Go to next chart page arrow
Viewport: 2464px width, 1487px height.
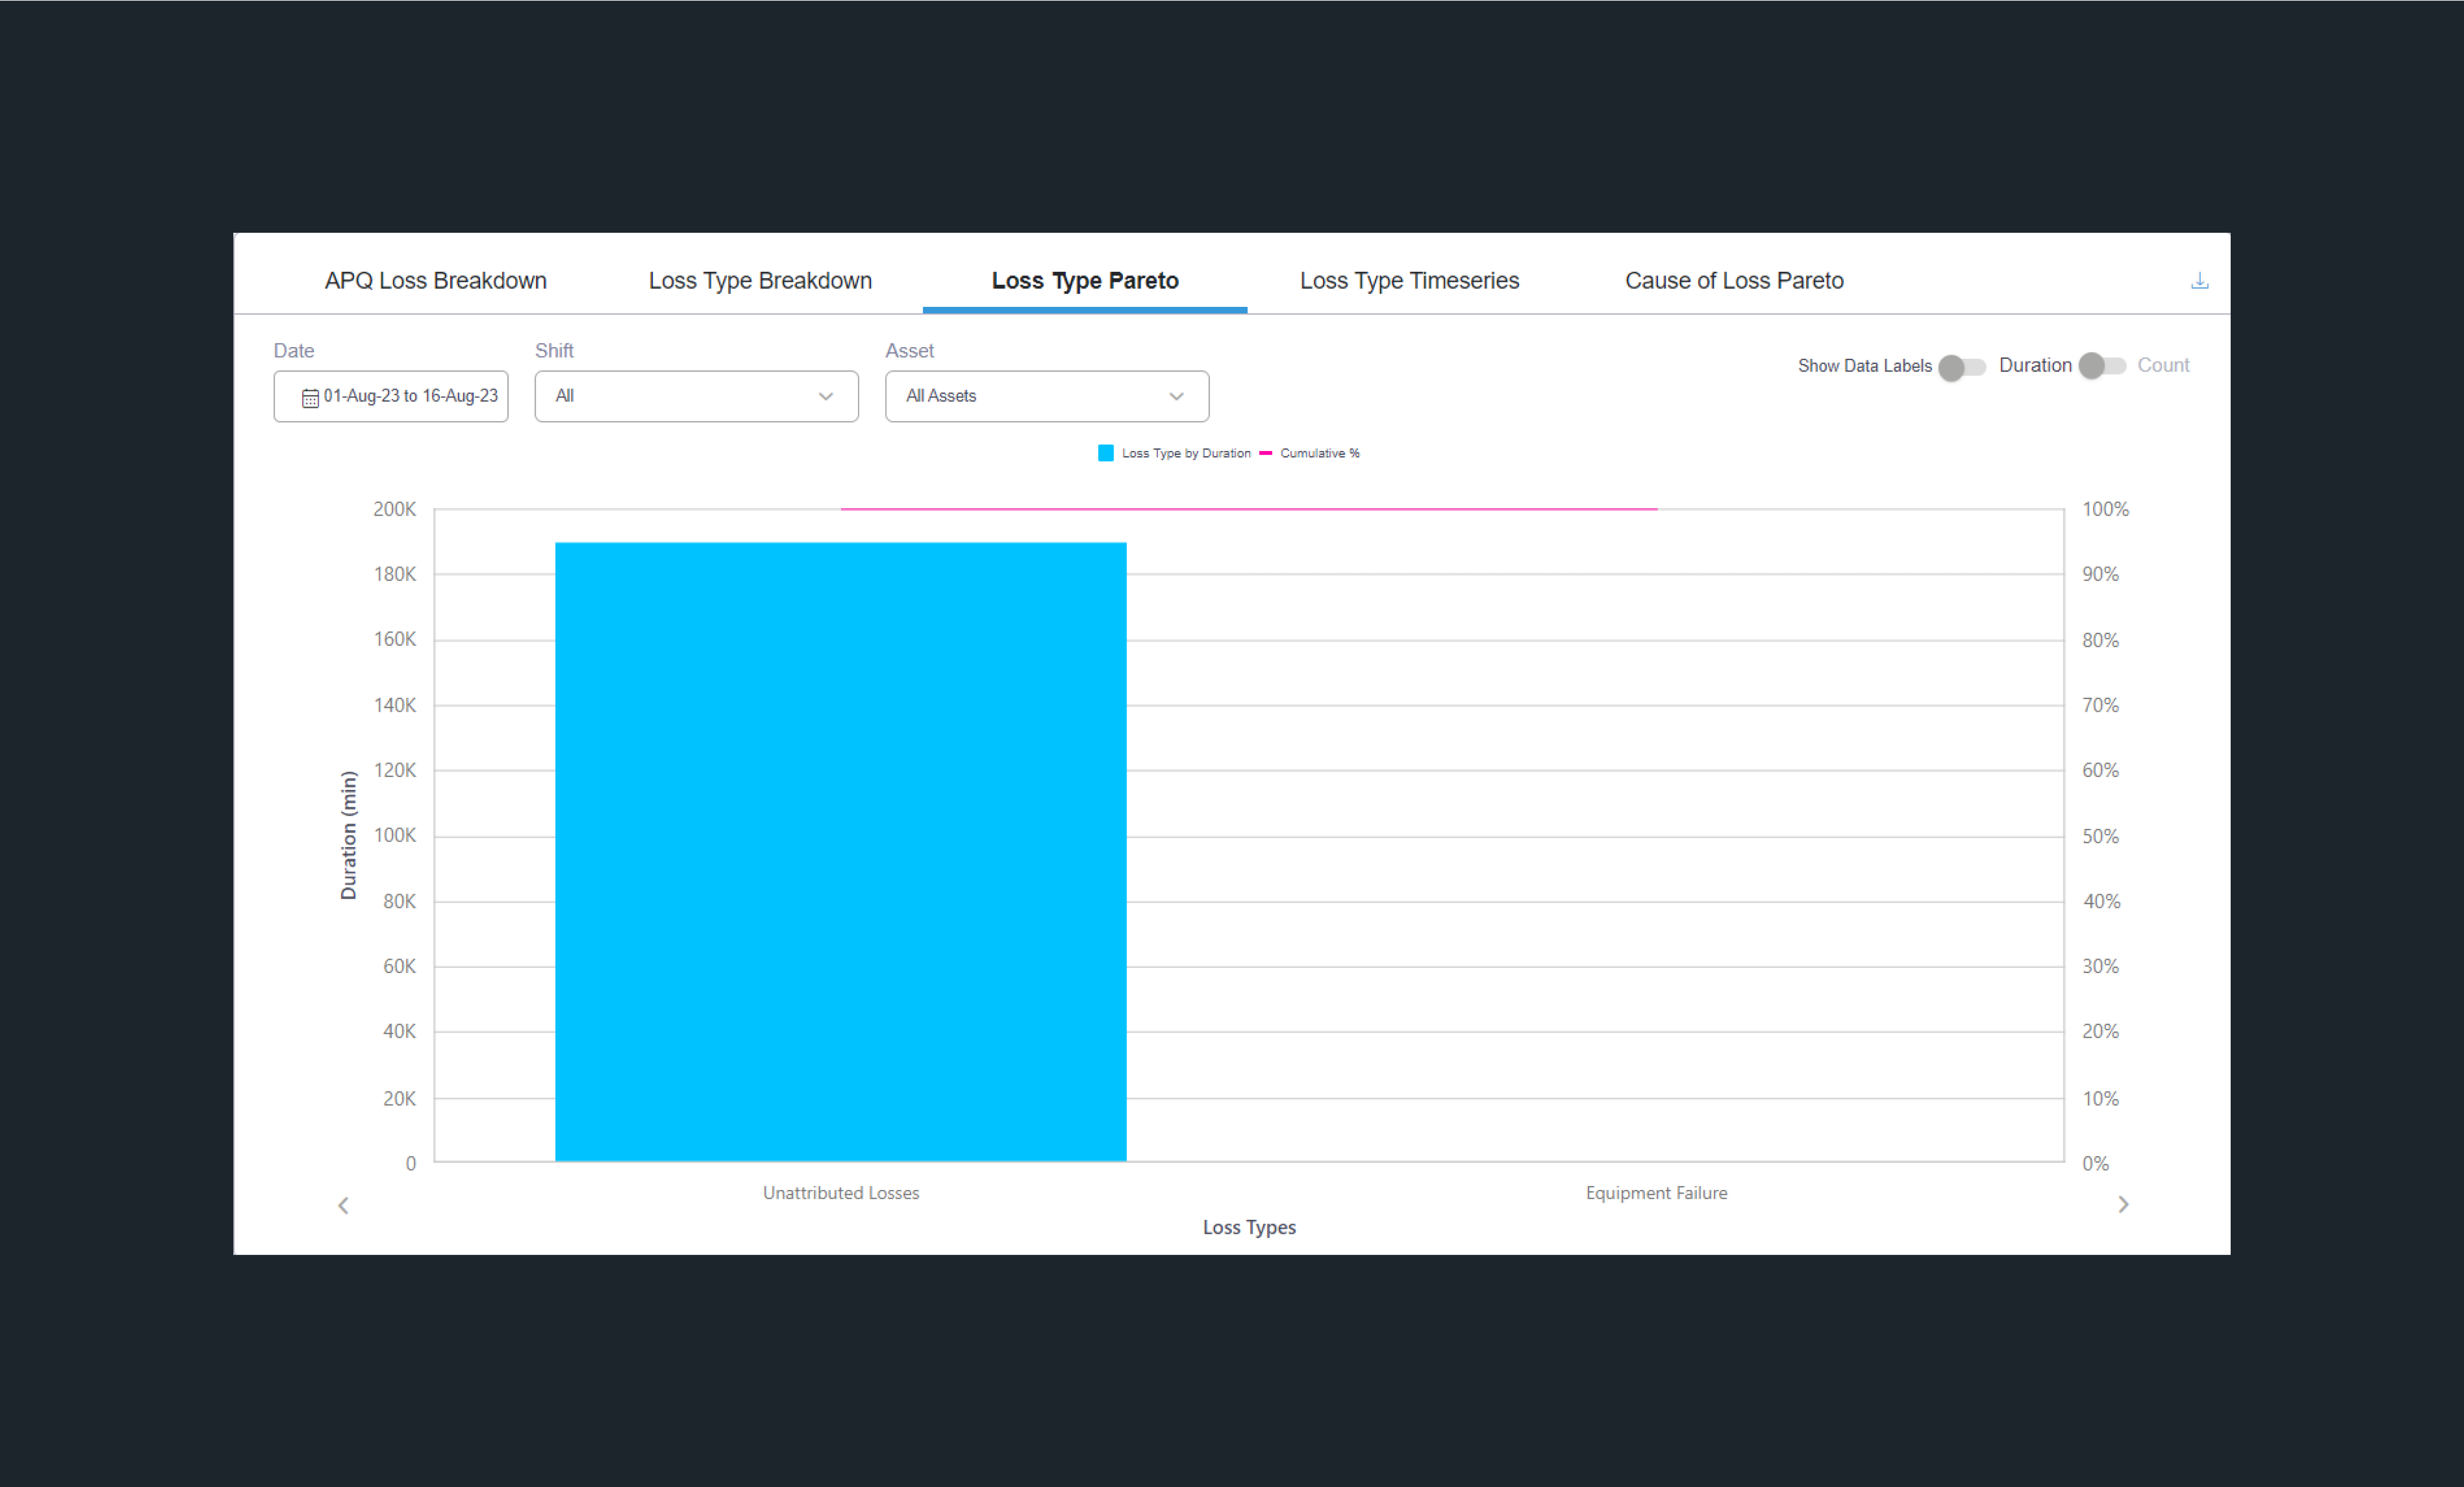(x=2123, y=1204)
